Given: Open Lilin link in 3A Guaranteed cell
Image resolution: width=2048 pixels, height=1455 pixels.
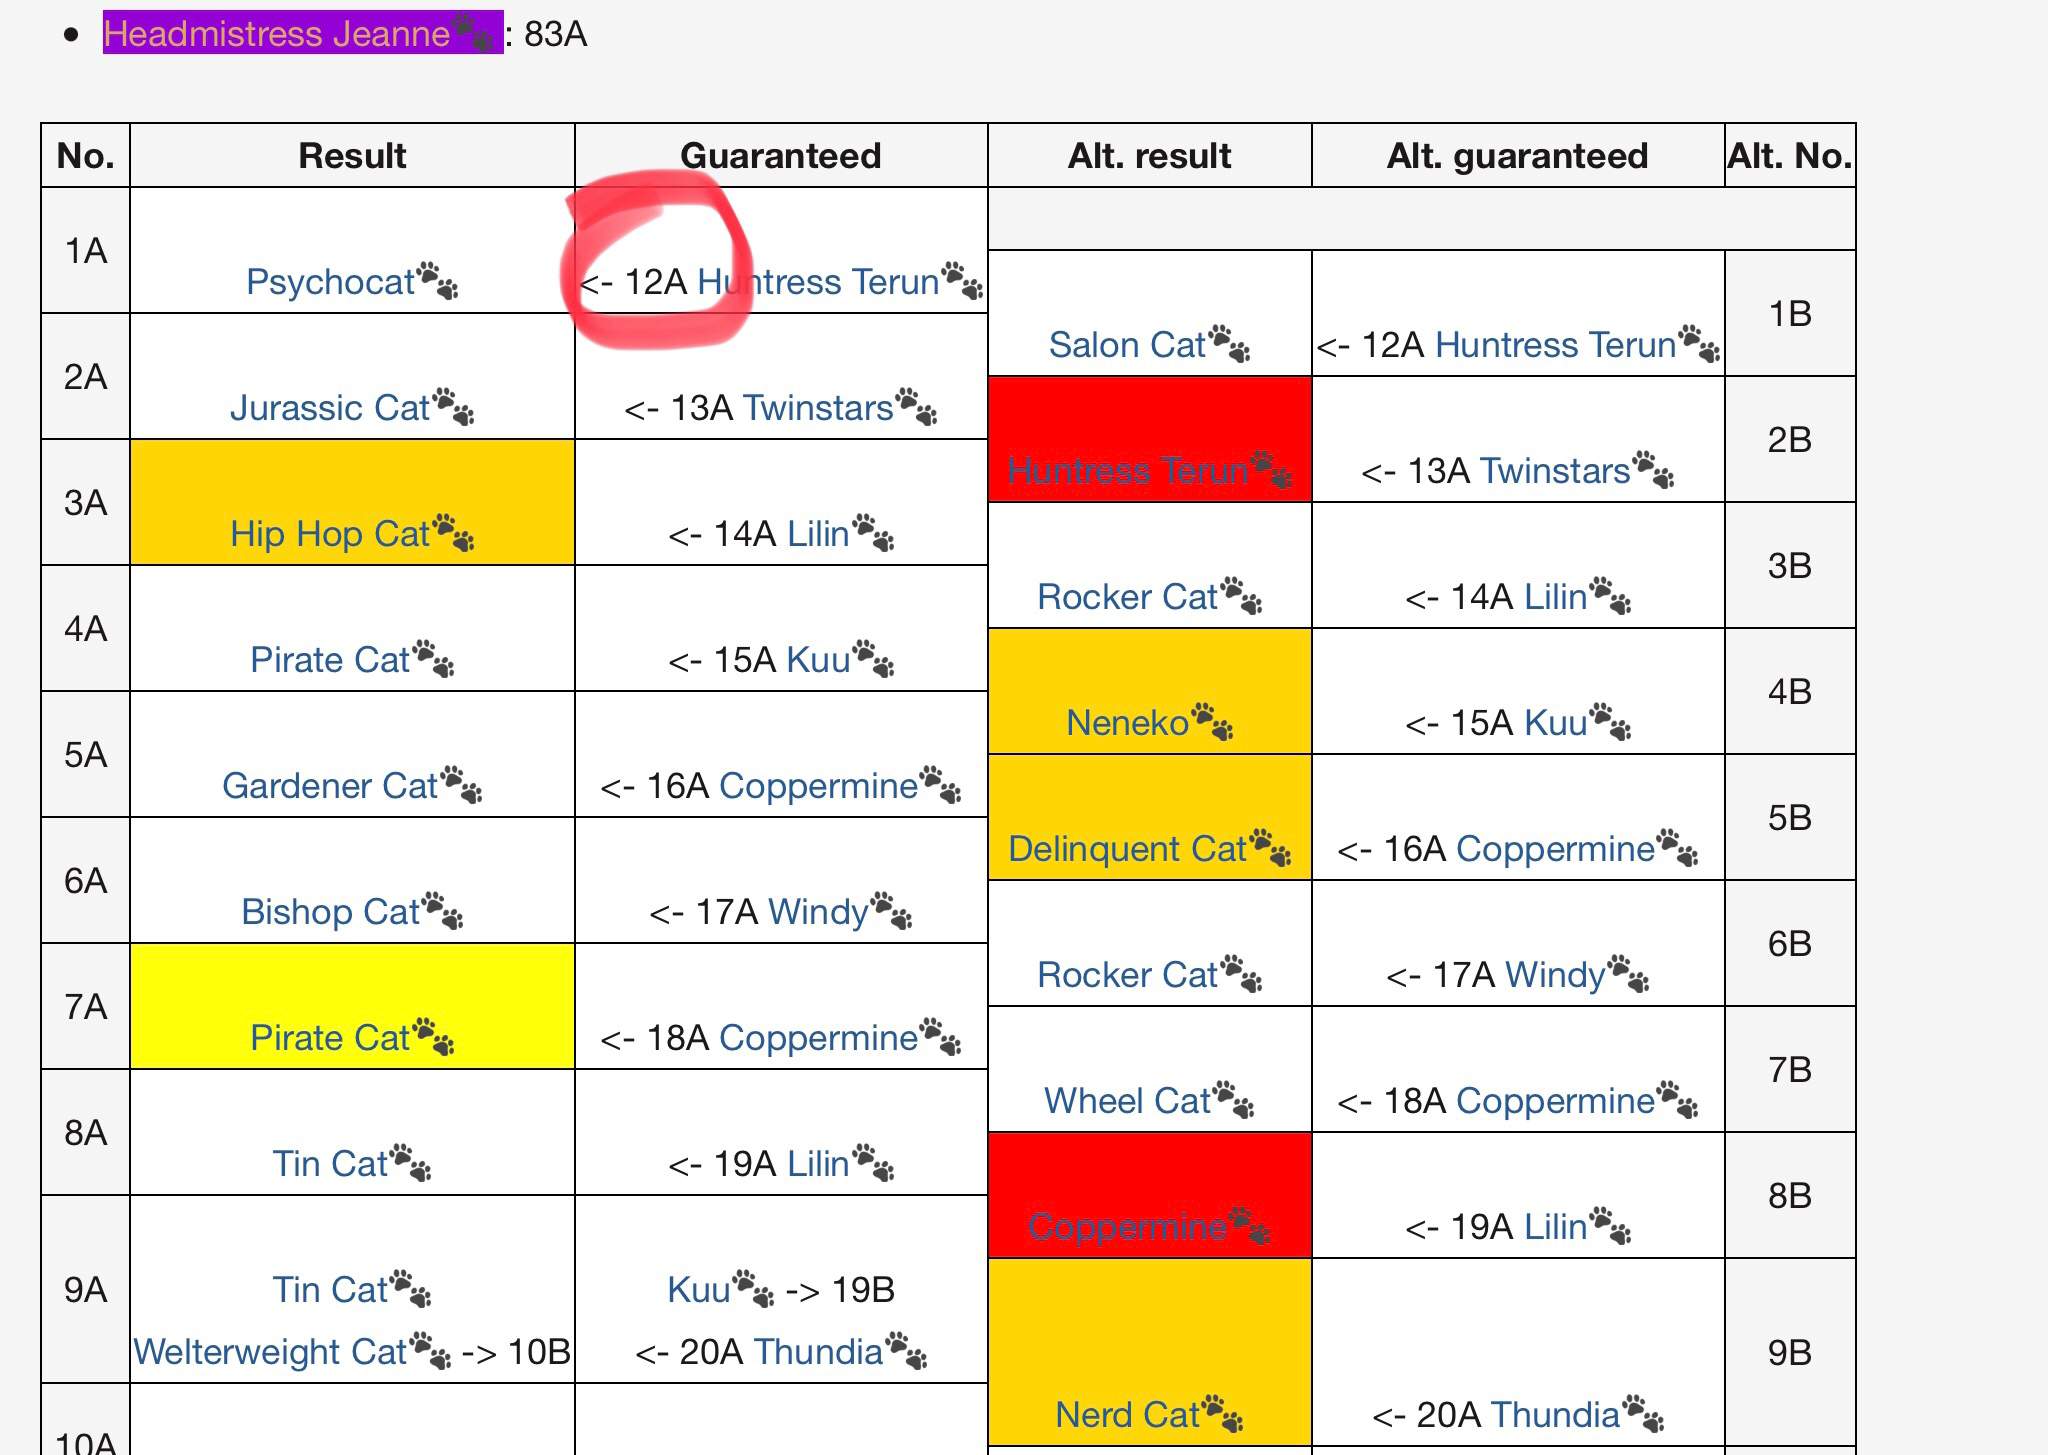Looking at the screenshot, I should (818, 534).
